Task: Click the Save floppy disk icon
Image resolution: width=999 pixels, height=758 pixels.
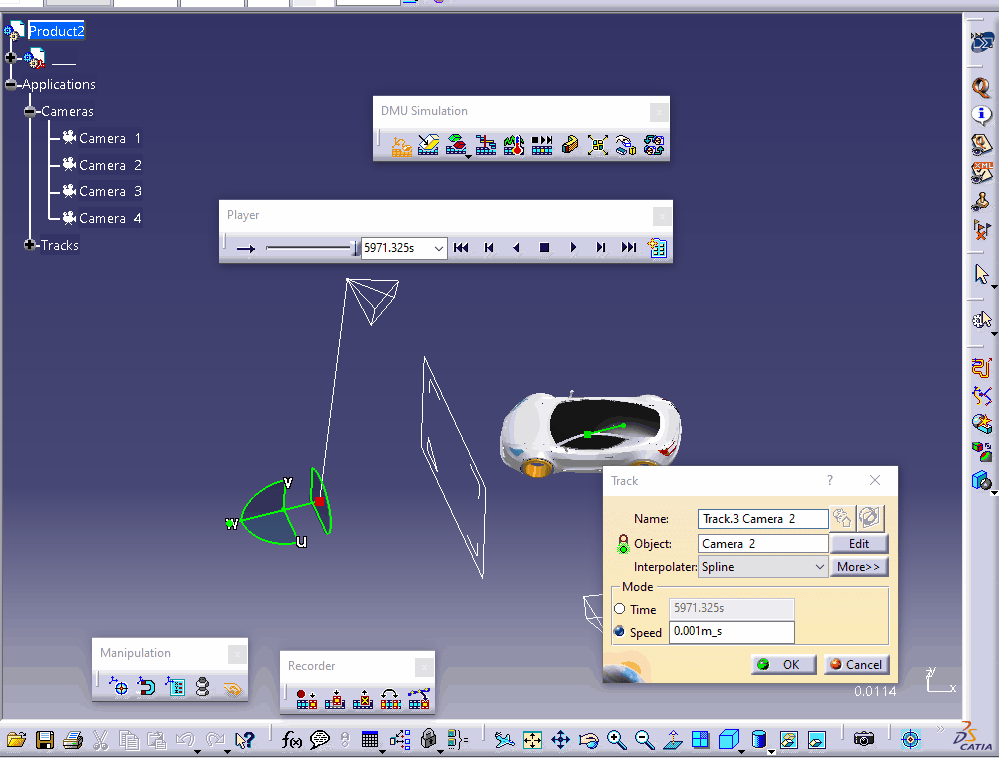Action: [45, 740]
